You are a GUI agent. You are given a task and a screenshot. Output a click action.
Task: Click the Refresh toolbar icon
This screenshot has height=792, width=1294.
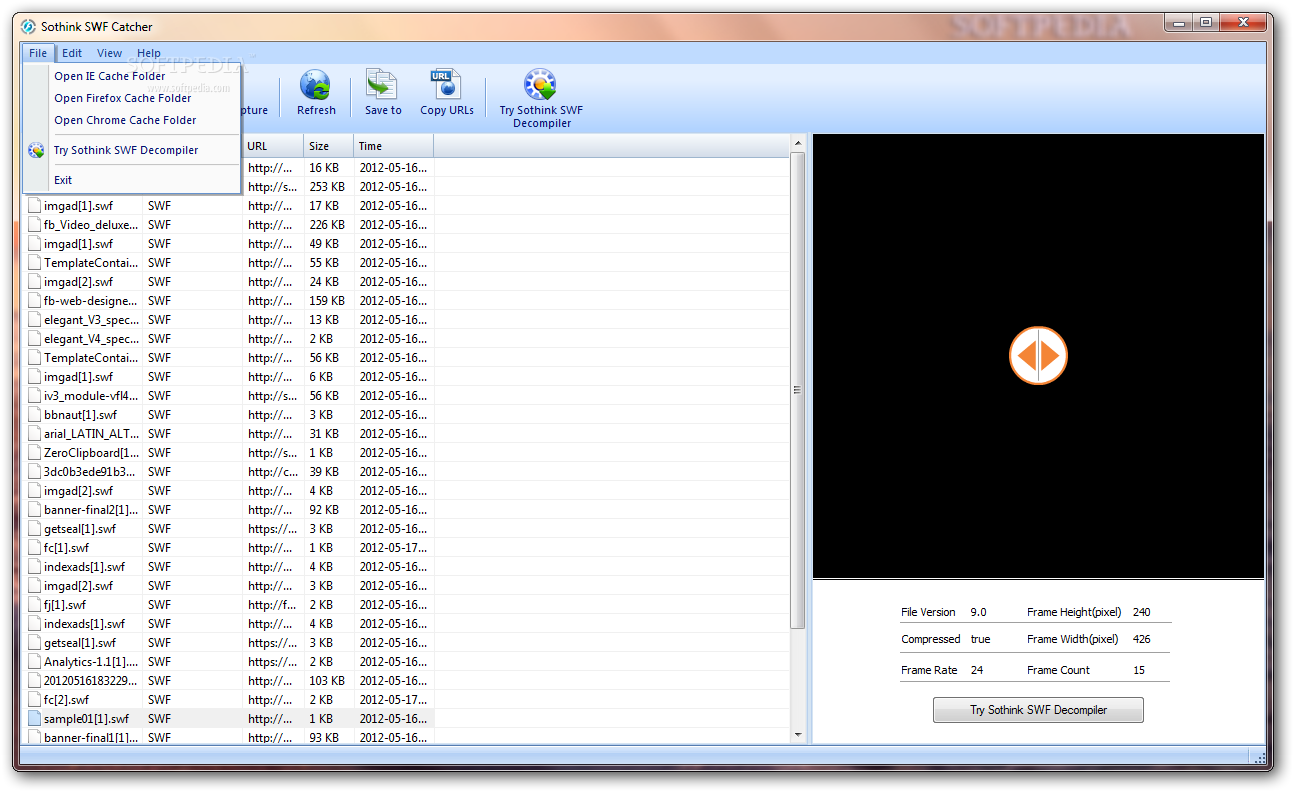click(x=316, y=85)
